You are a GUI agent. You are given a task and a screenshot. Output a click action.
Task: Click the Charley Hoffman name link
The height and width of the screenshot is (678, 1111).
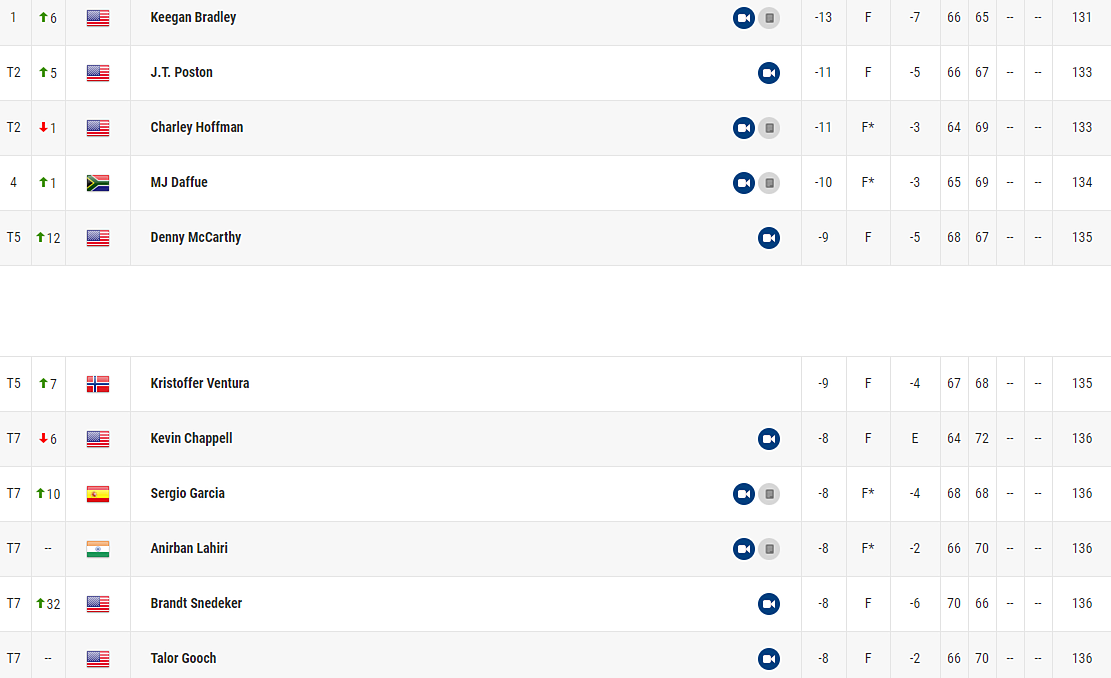click(196, 127)
